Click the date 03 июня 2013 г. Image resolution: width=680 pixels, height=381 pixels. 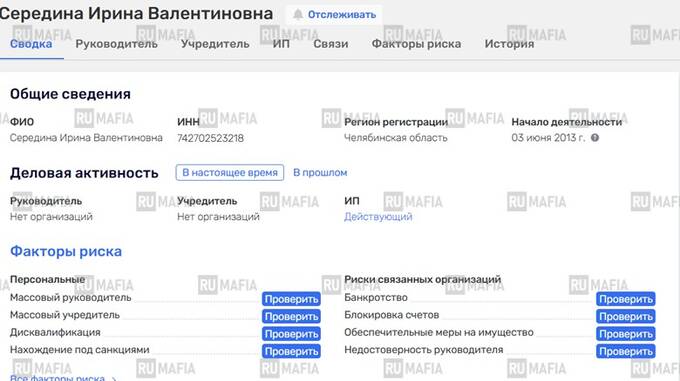point(548,138)
